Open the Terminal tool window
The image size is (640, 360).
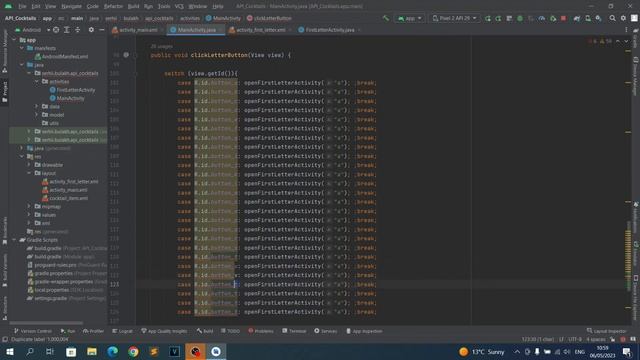pyautogui.click(x=294, y=331)
